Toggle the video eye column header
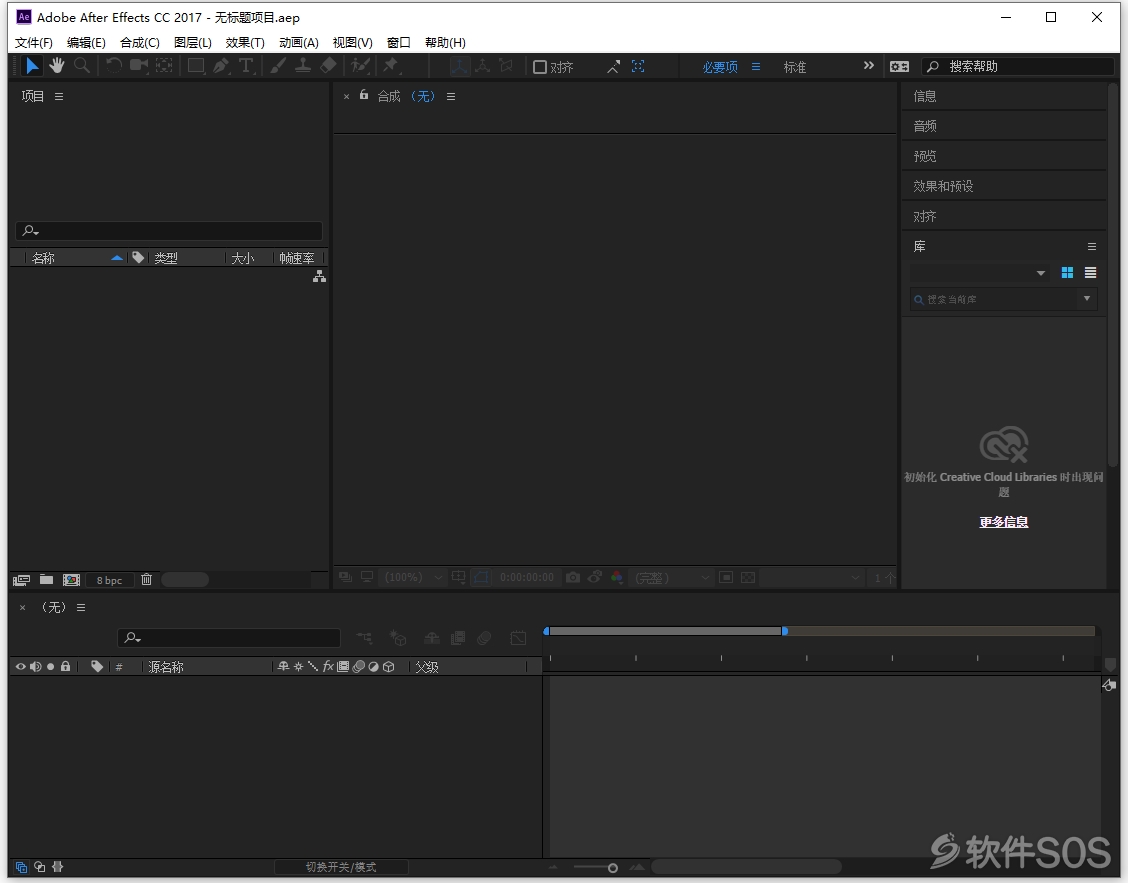Screen dimensions: 1128x883 20,667
